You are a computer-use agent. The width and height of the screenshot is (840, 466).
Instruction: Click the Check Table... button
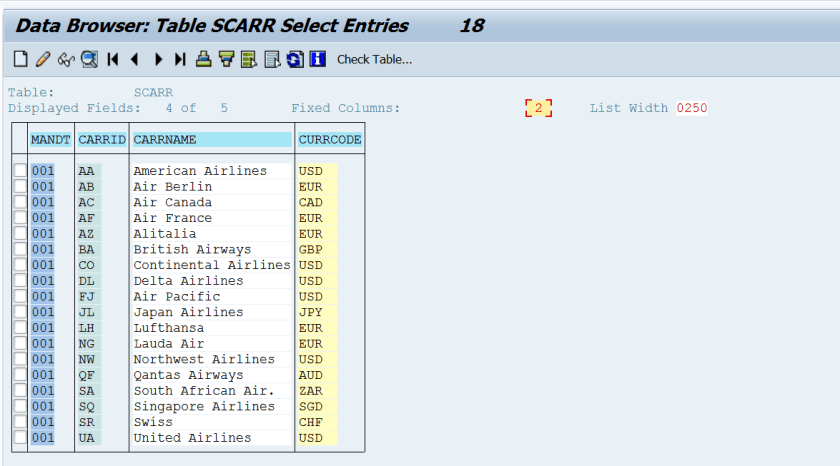[374, 59]
